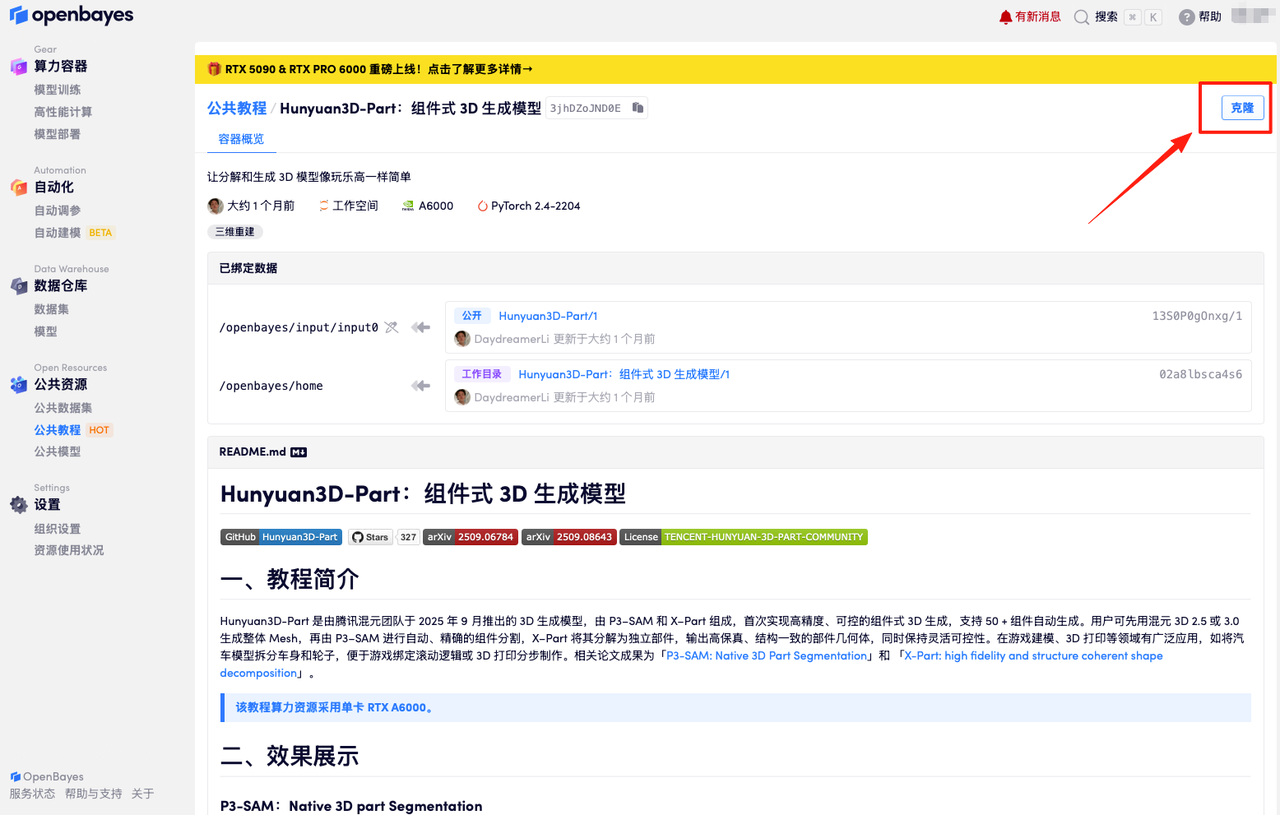Click arrow icon next to /openbayes/home
The image size is (1280, 815).
[421, 386]
